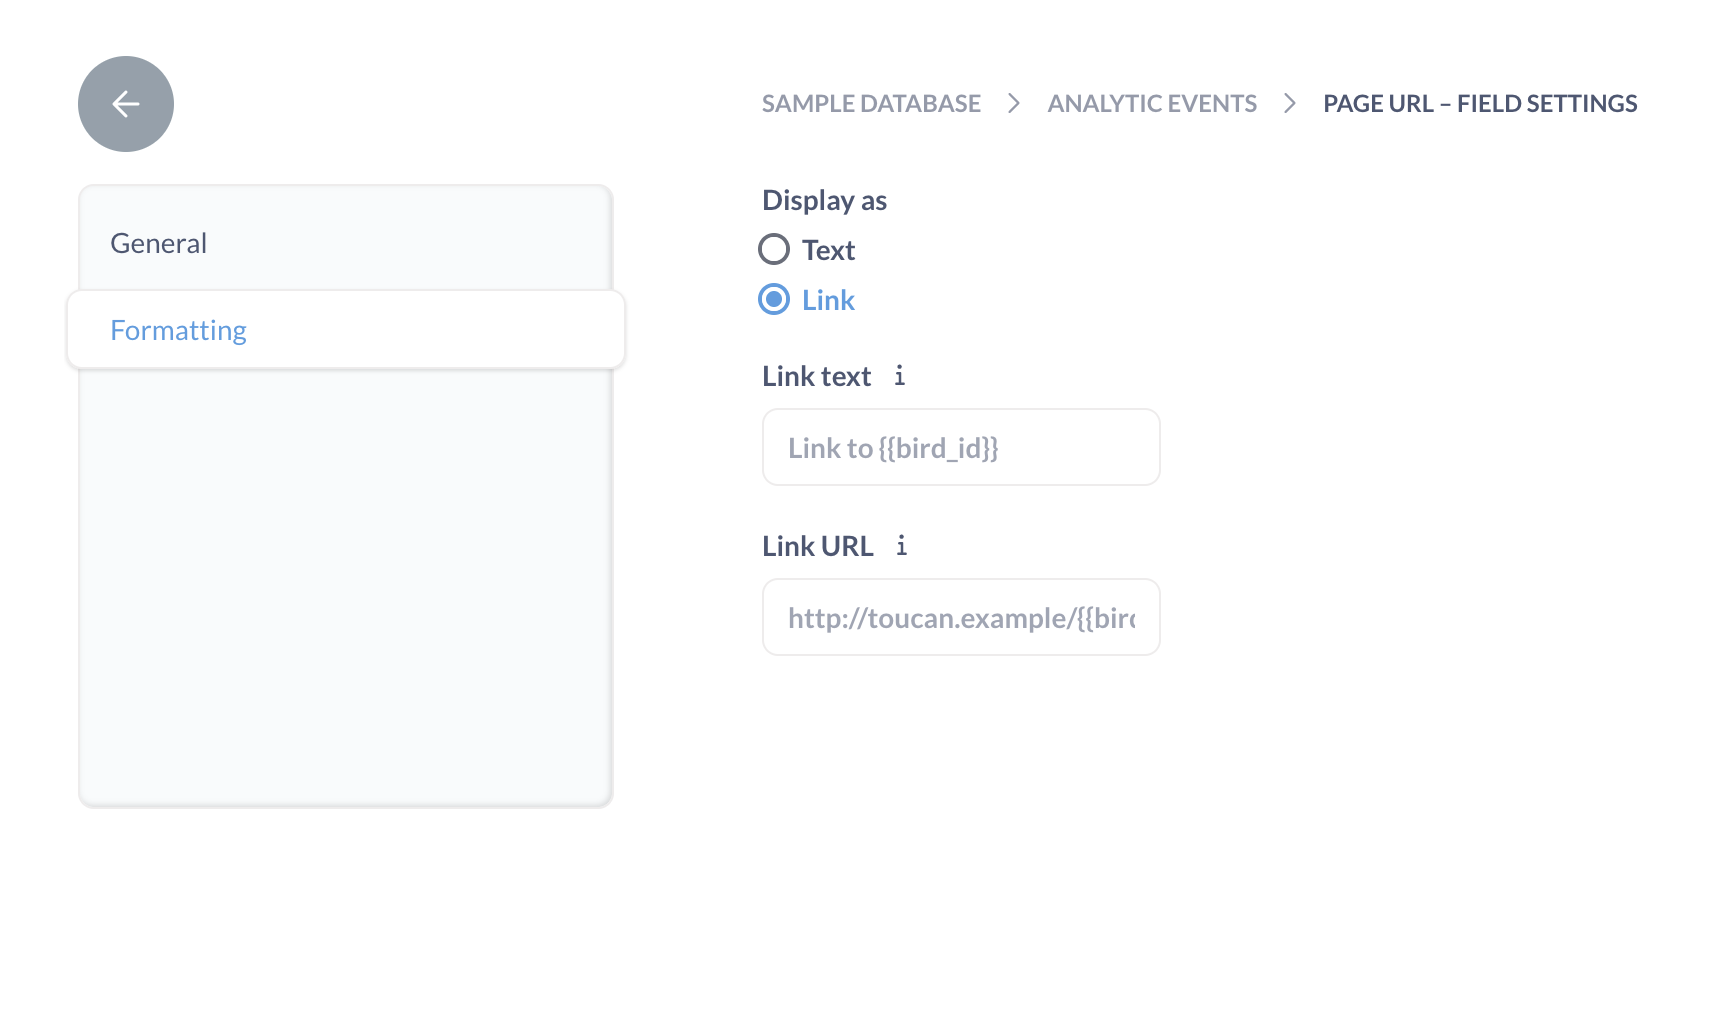Click the blue 'Link' option label
Image resolution: width=1734 pixels, height=1020 pixels.
point(828,300)
